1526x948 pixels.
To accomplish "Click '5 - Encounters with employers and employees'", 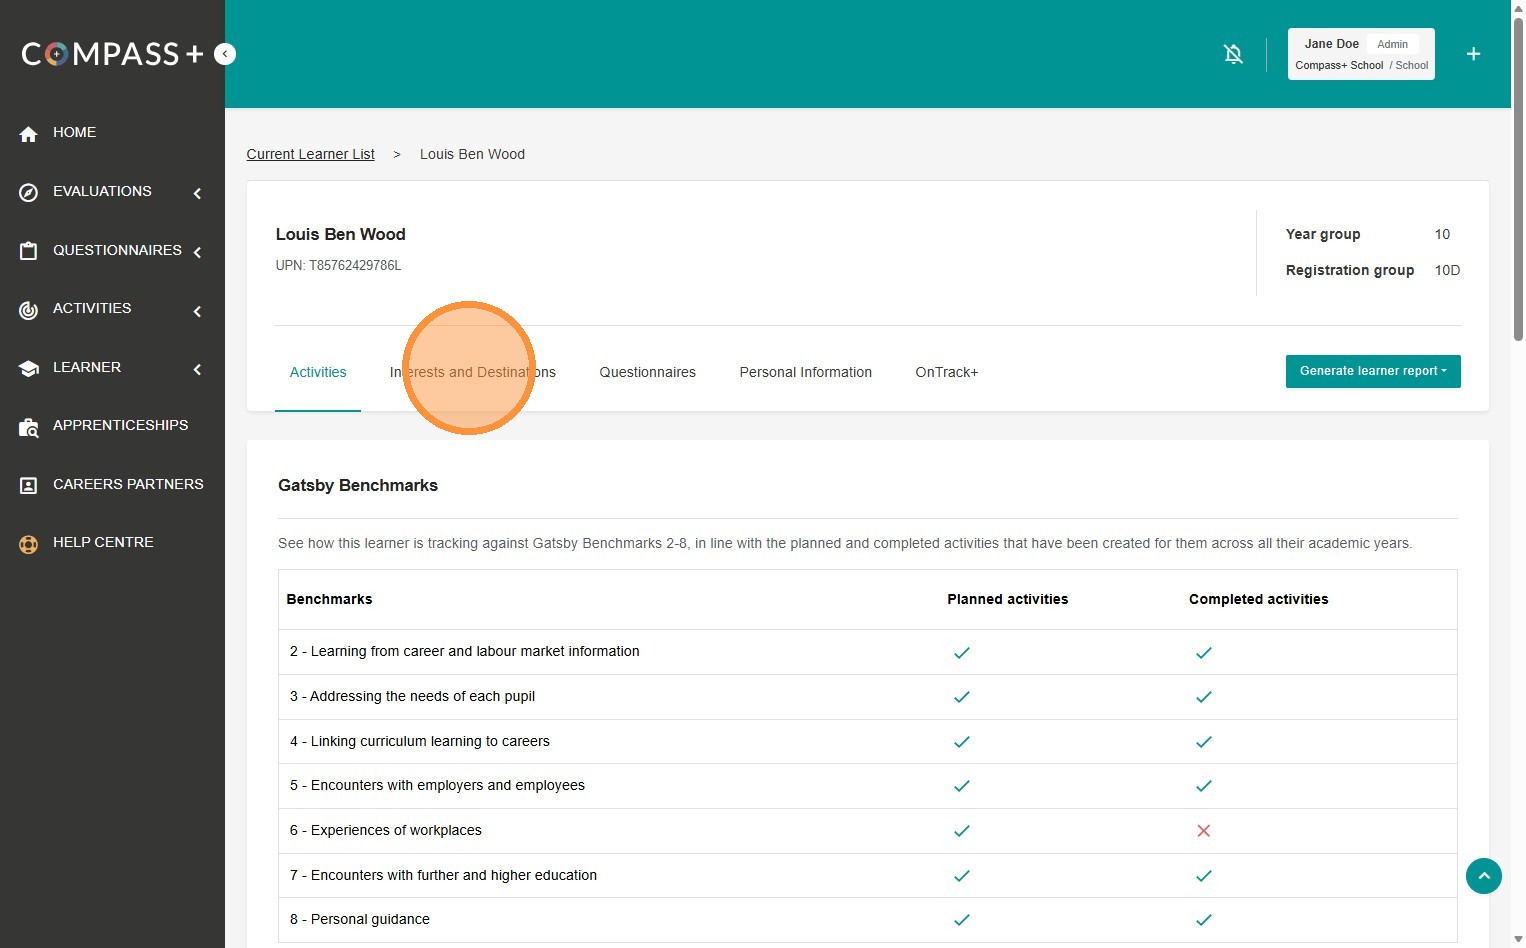I will [437, 785].
